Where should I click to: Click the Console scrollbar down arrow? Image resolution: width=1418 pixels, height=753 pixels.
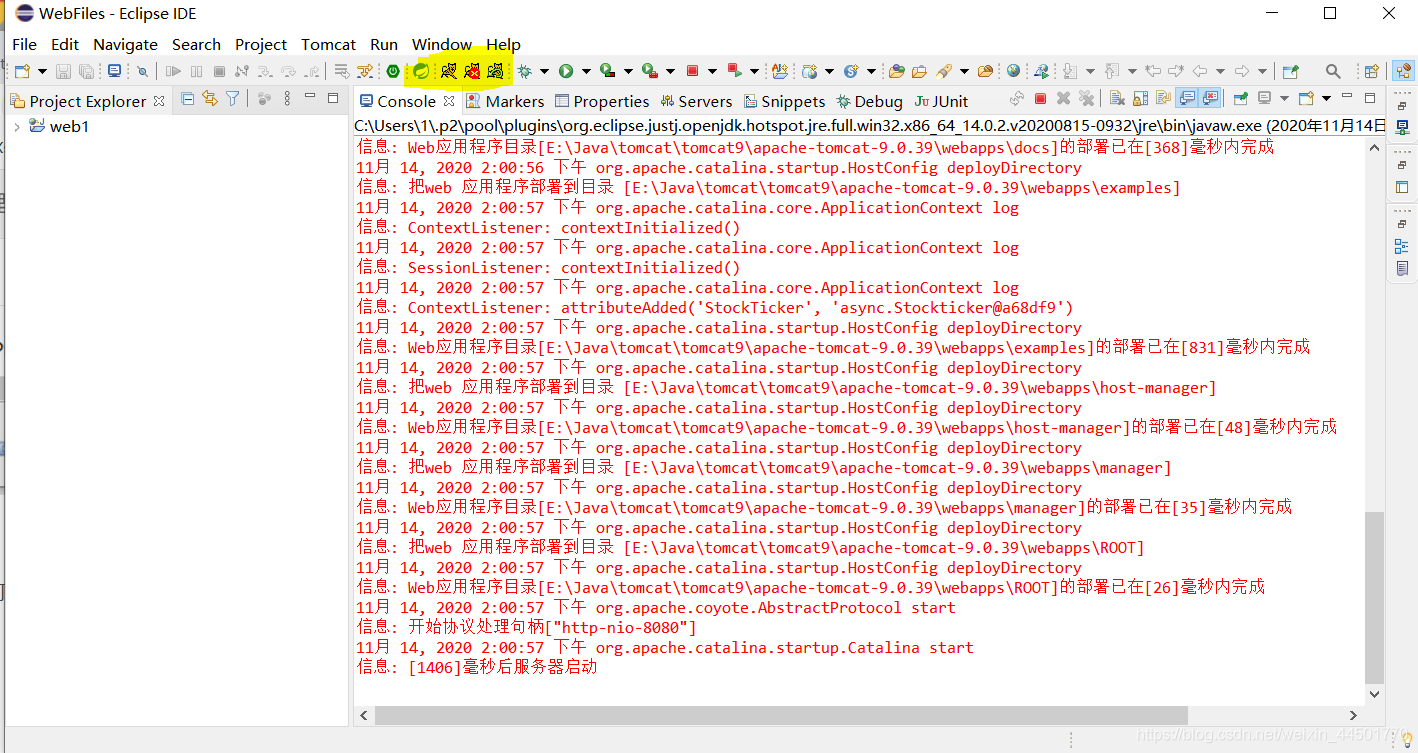point(1374,693)
